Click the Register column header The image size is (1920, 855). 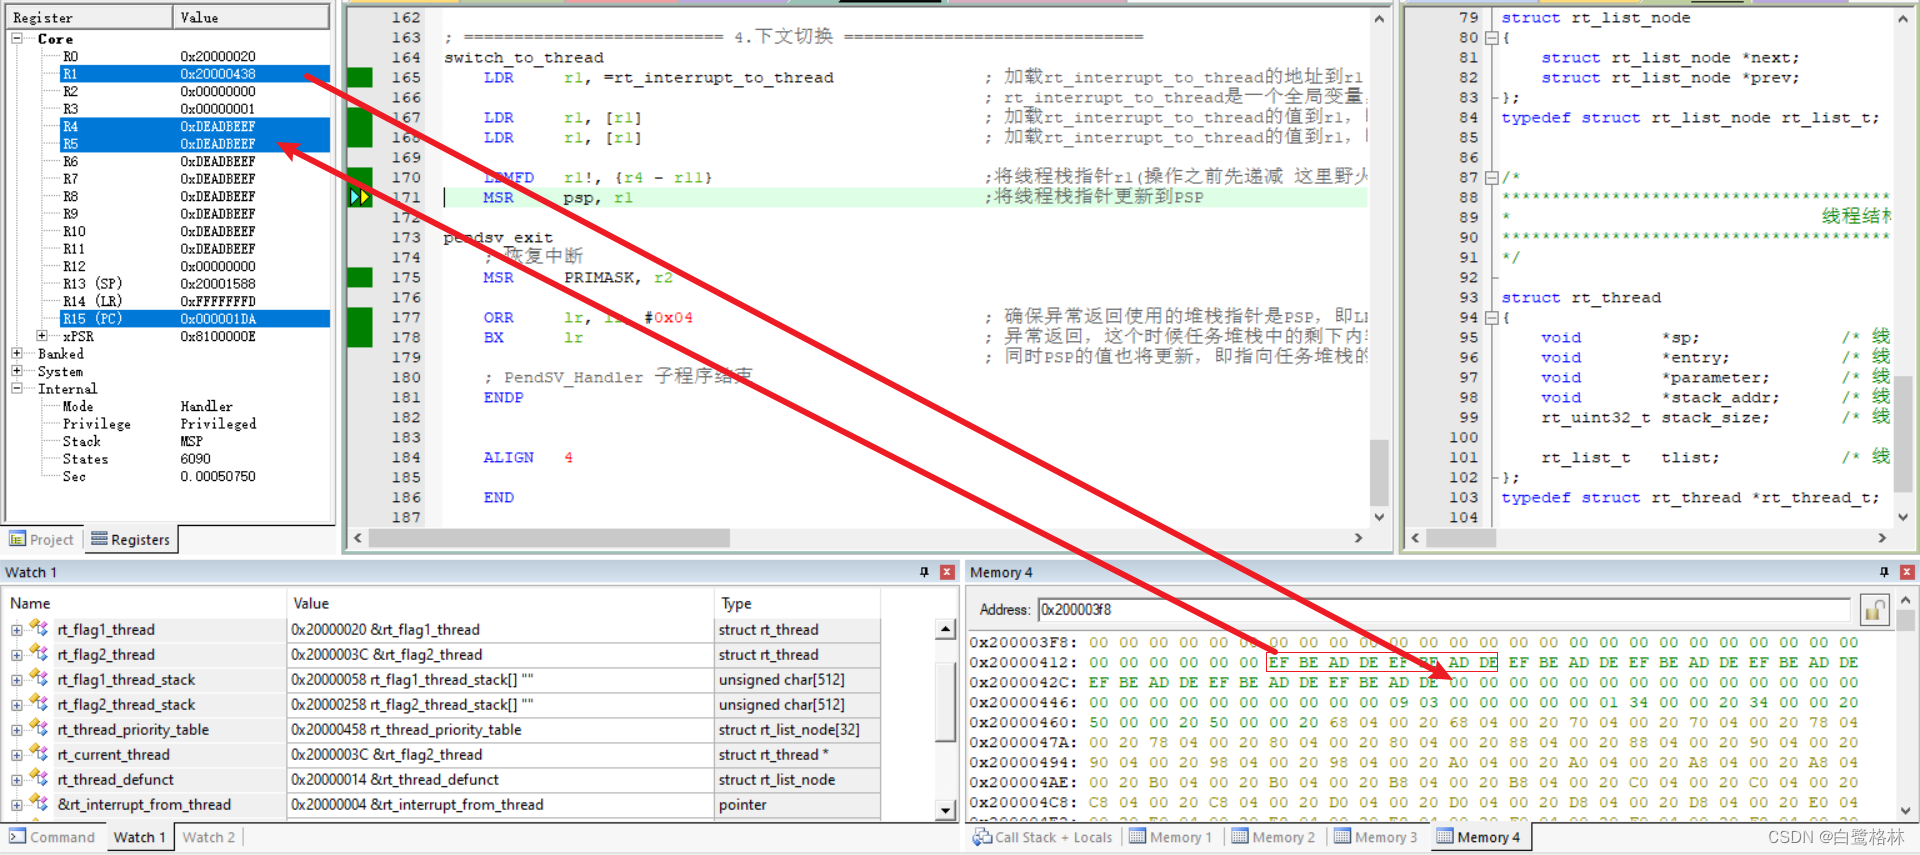(88, 18)
